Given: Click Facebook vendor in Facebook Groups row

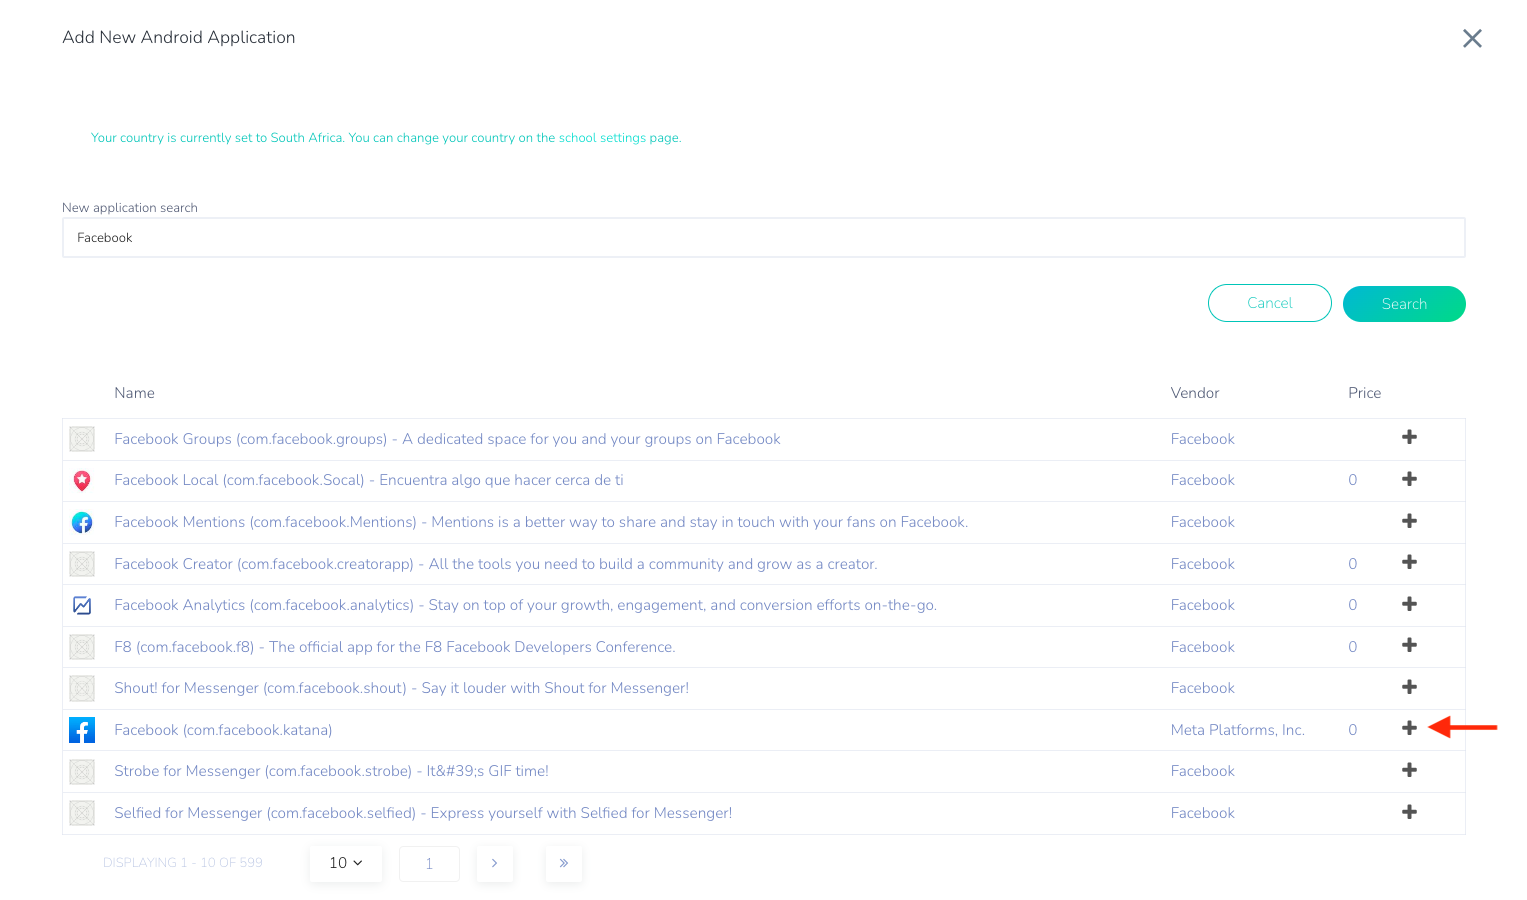Looking at the screenshot, I should pos(1203,439).
